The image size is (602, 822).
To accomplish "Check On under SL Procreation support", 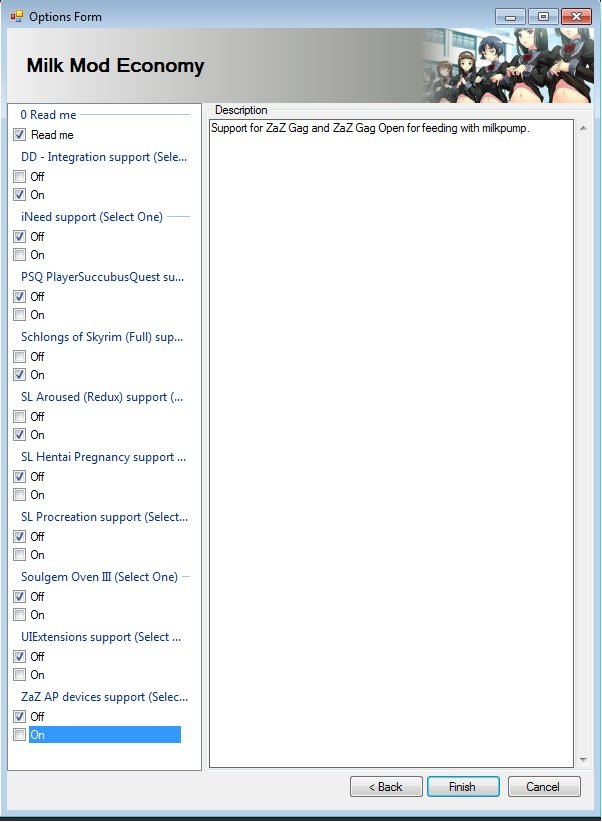I will point(20,555).
